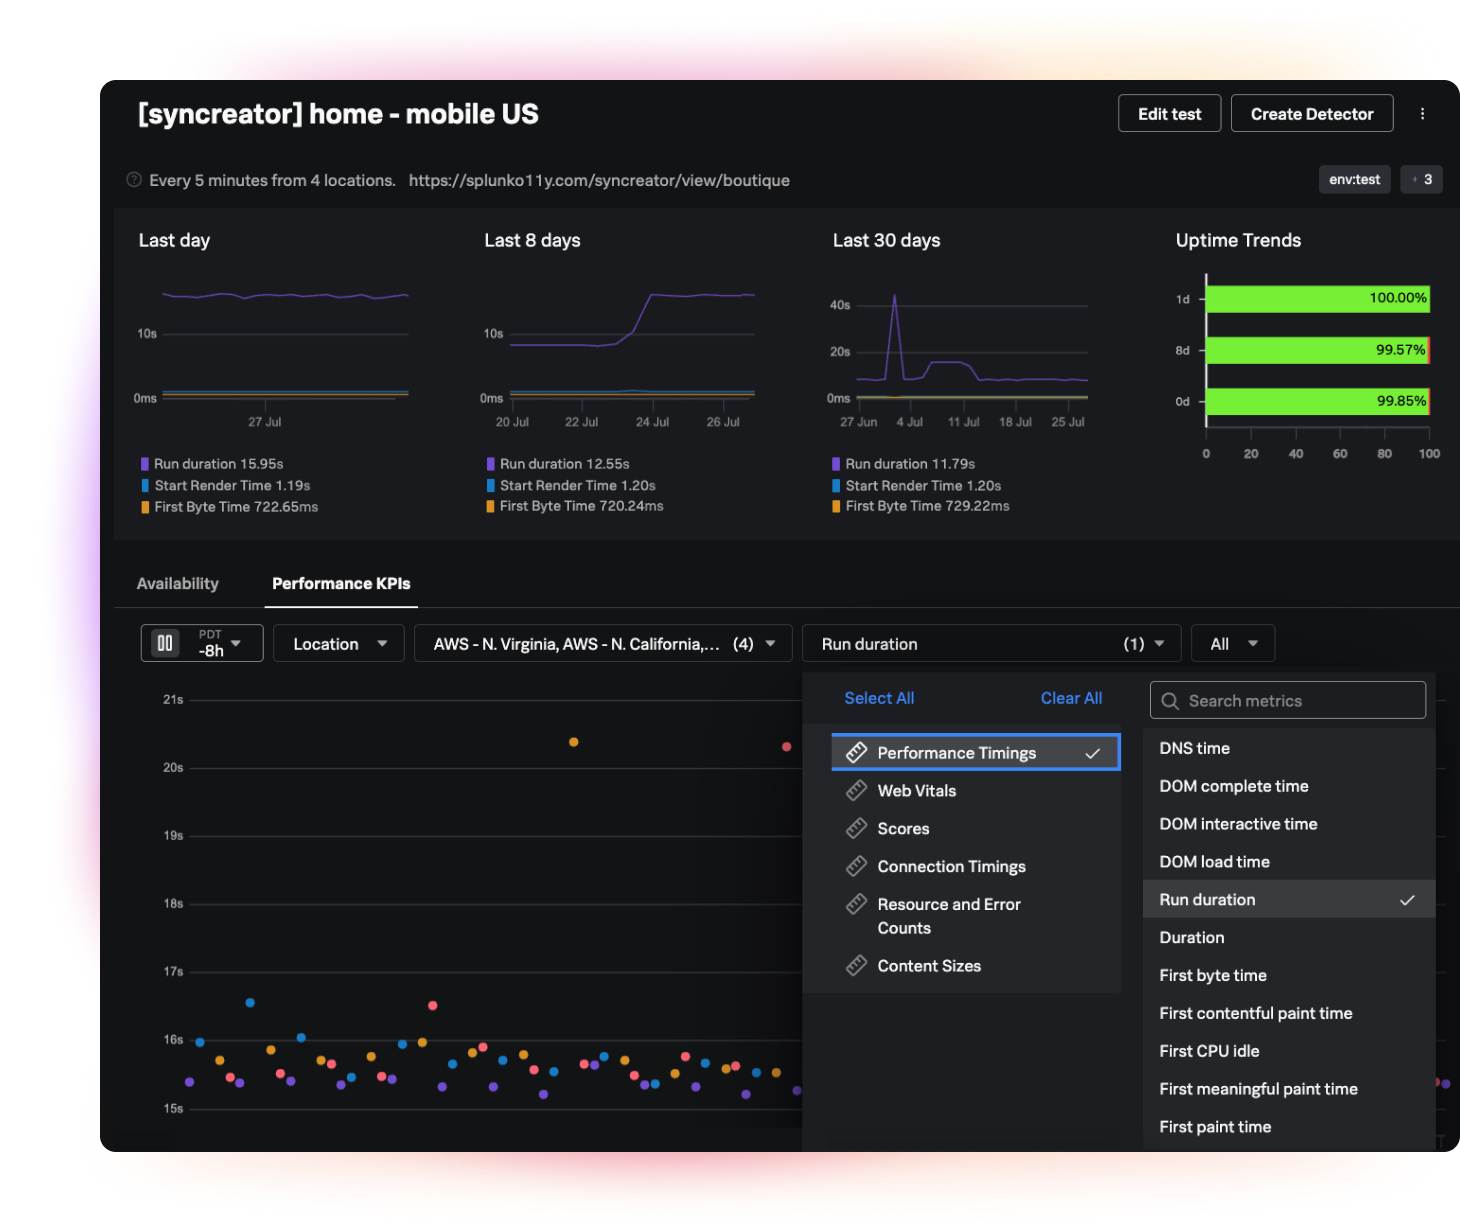The image size is (1460, 1232).
Task: Open the three-dot overflow menu
Action: click(1423, 113)
